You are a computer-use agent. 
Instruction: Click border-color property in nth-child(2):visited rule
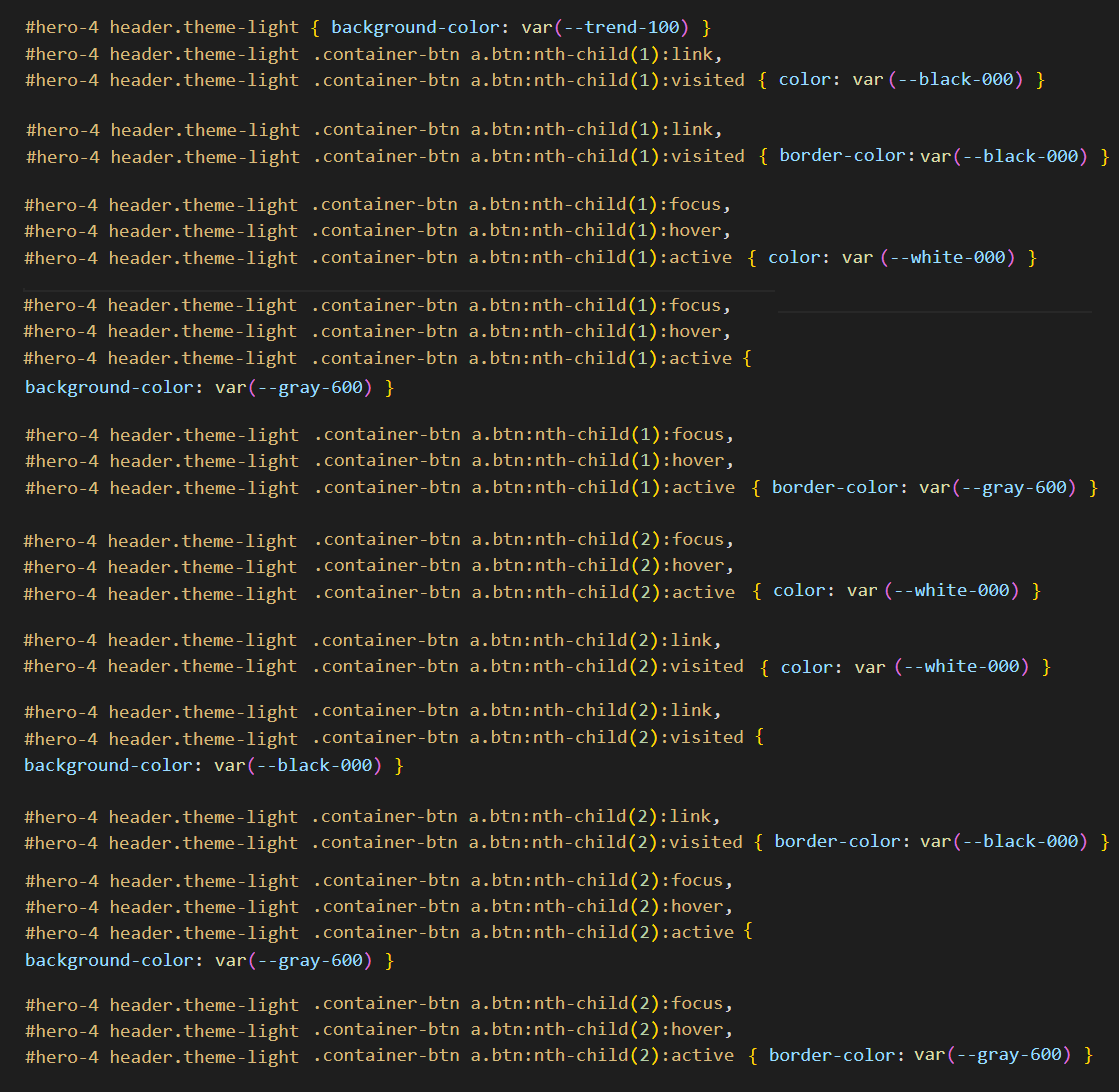coord(838,842)
